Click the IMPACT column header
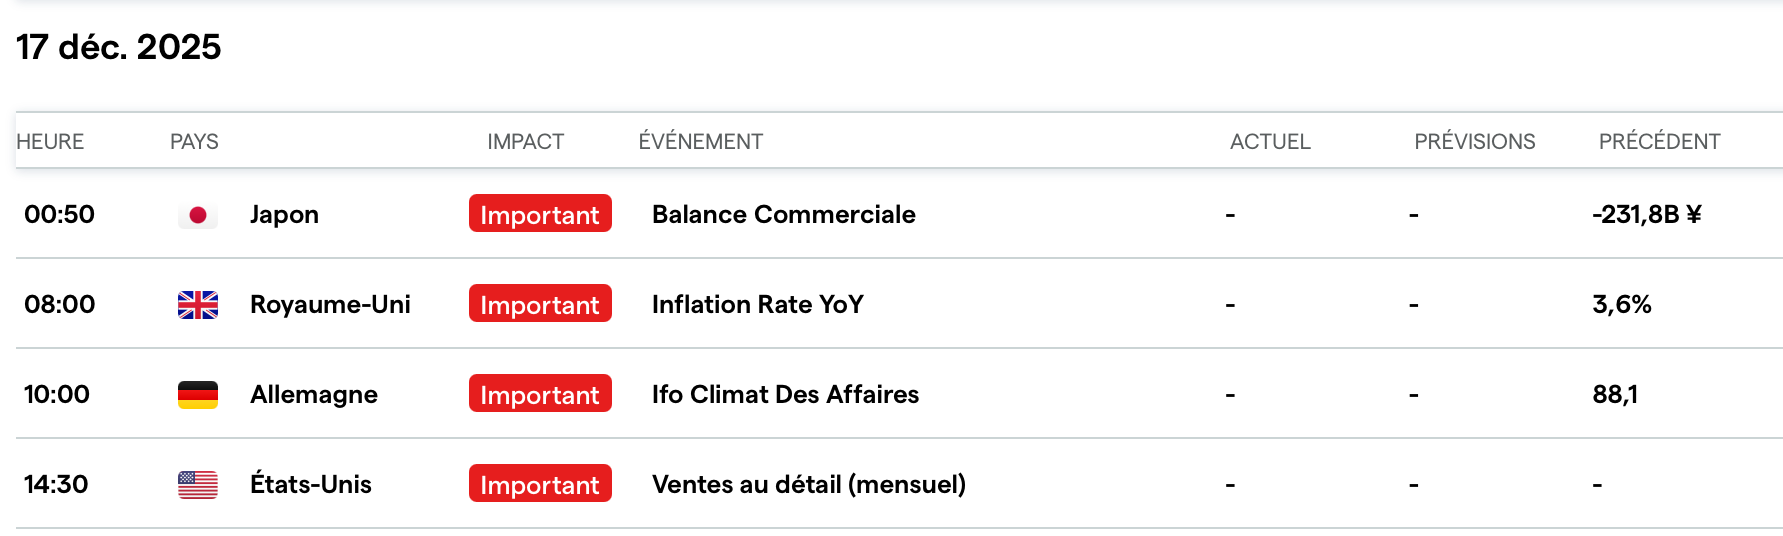Viewport: 1783px width, 536px height. pos(525,142)
